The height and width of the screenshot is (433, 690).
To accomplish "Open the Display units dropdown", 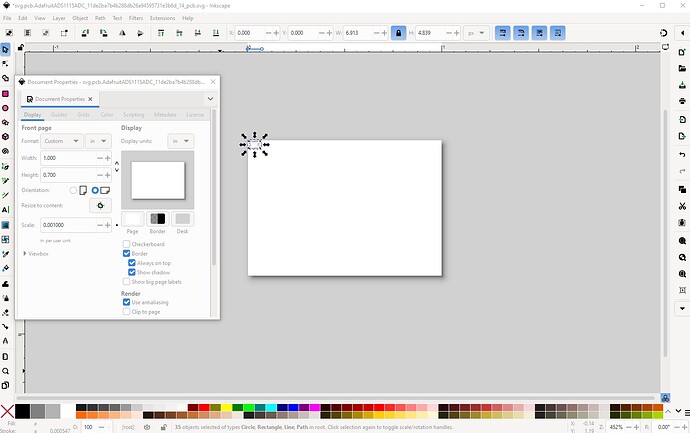I will [x=181, y=141].
